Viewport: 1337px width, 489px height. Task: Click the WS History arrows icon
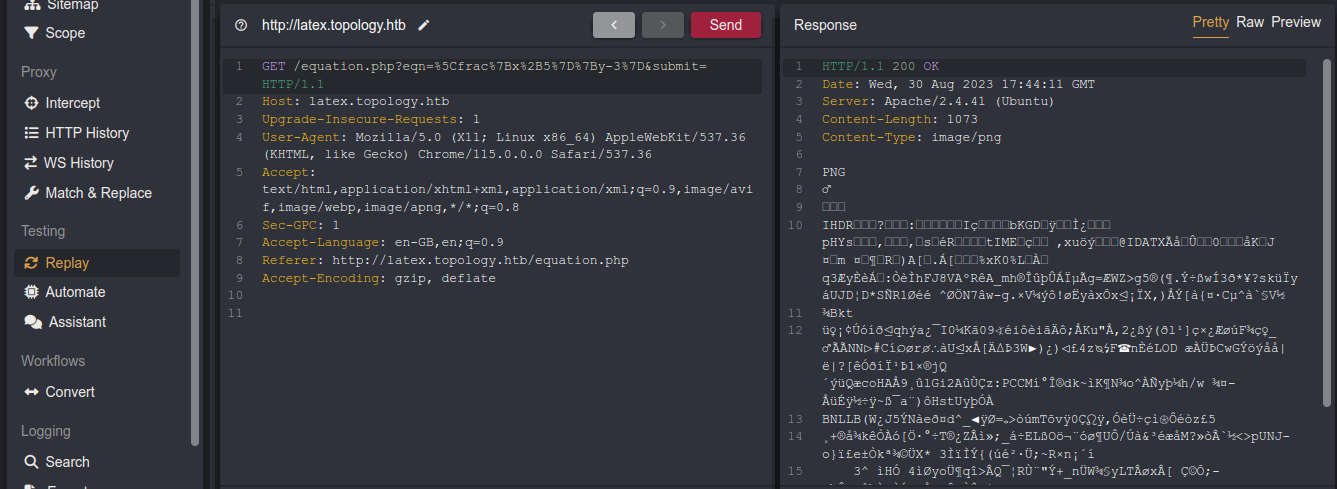[32, 163]
